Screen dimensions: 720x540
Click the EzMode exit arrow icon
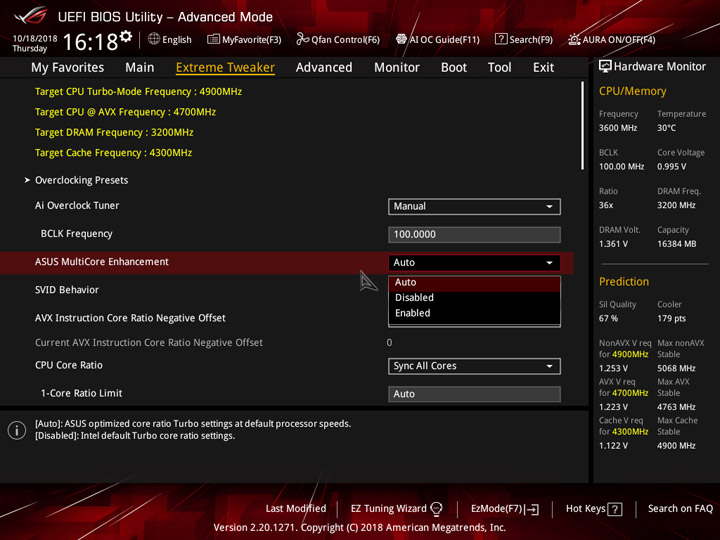pos(532,509)
